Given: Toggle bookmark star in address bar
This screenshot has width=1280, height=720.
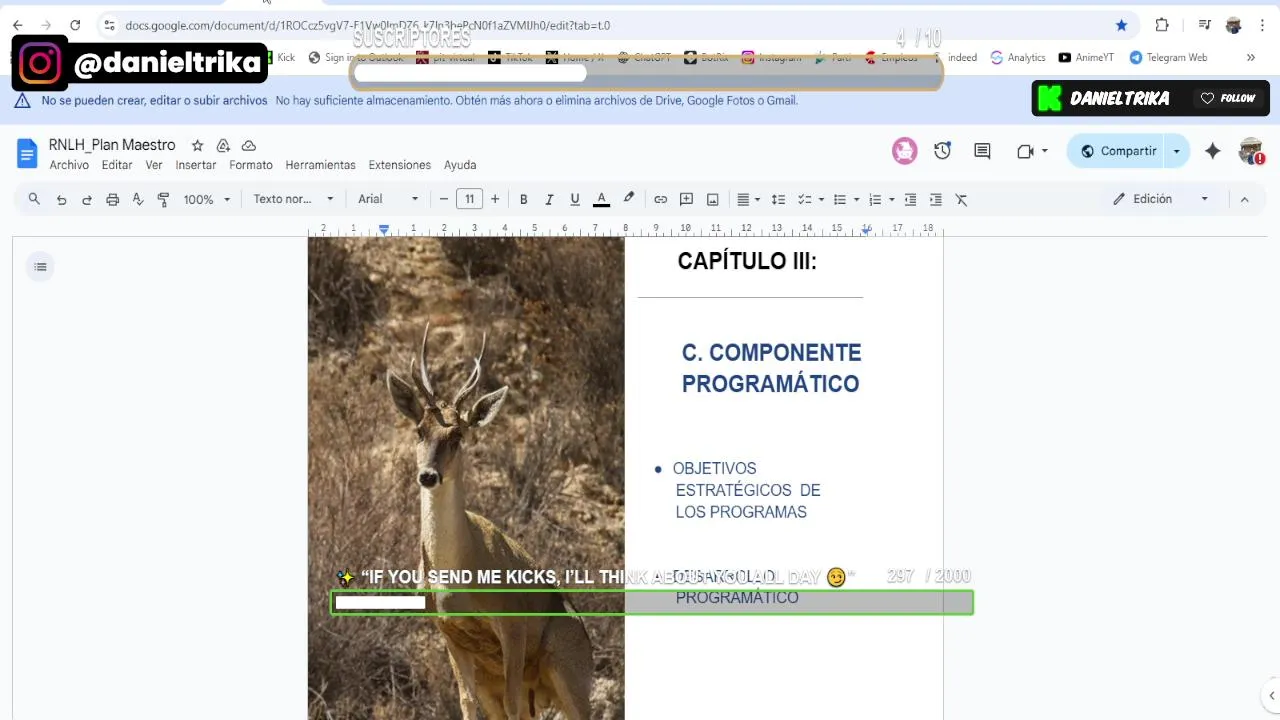Looking at the screenshot, I should pos(1122,25).
